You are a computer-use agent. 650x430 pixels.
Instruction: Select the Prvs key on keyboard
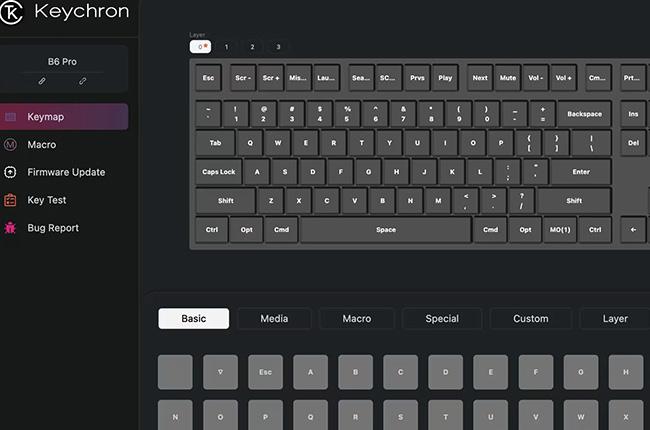pyautogui.click(x=417, y=78)
